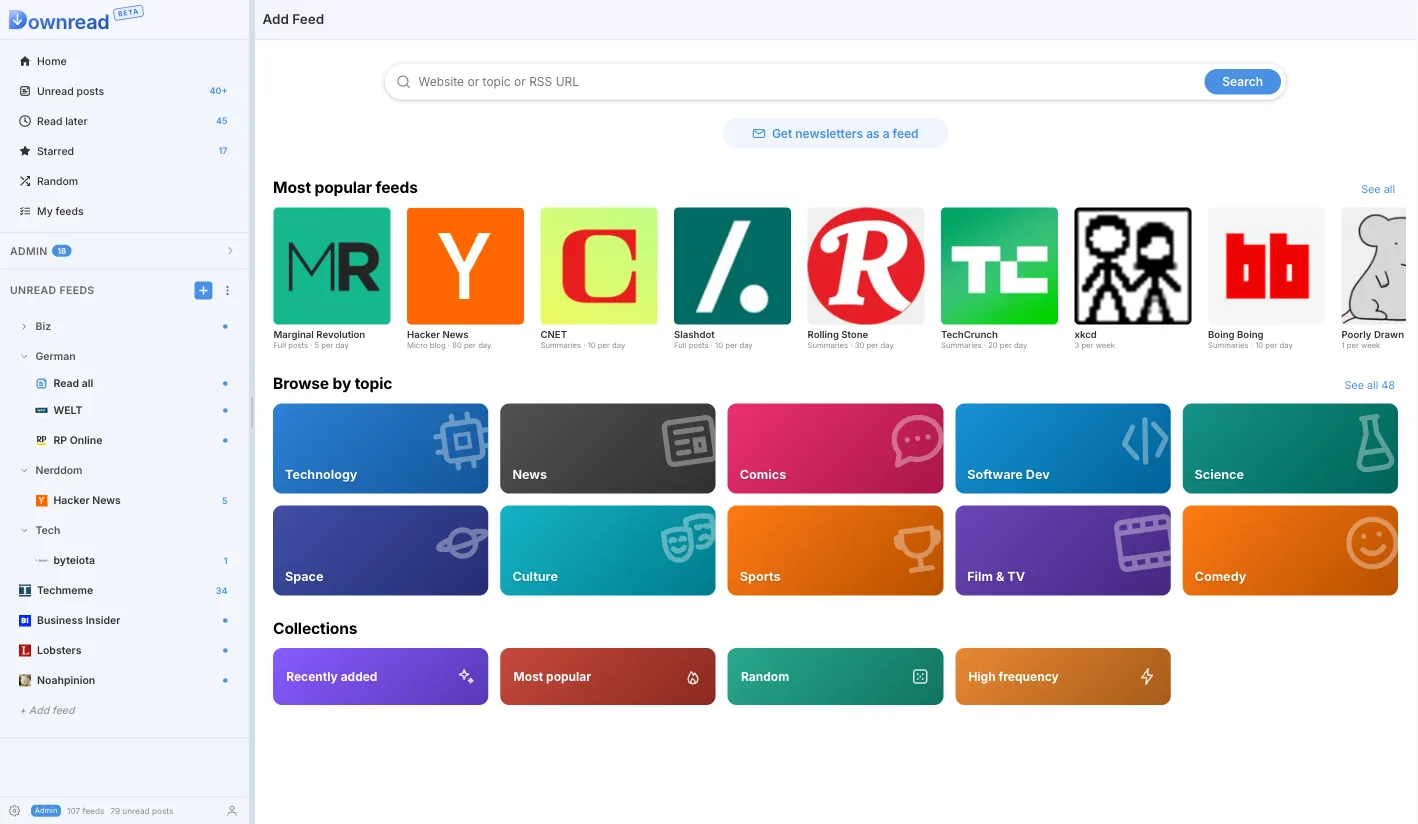
Task: Click the Read later clock icon
Action: pos(26,121)
